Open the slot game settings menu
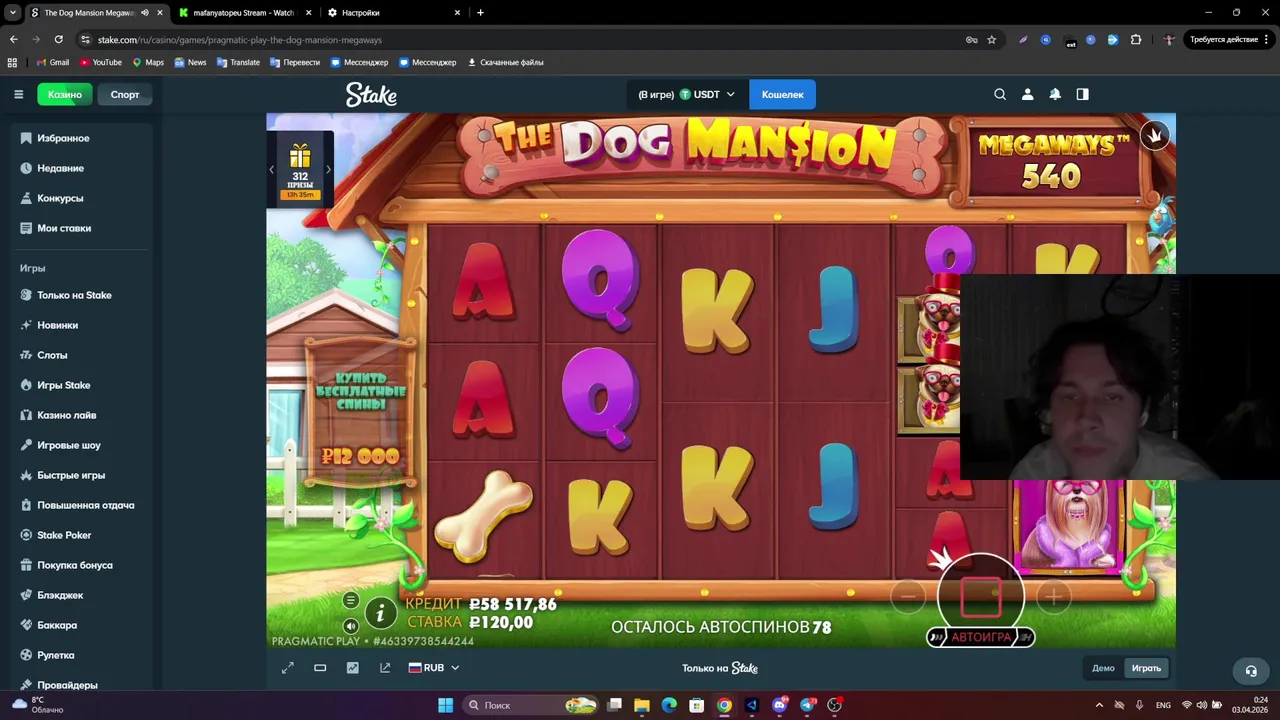Viewport: 1280px width, 720px height. 351,600
